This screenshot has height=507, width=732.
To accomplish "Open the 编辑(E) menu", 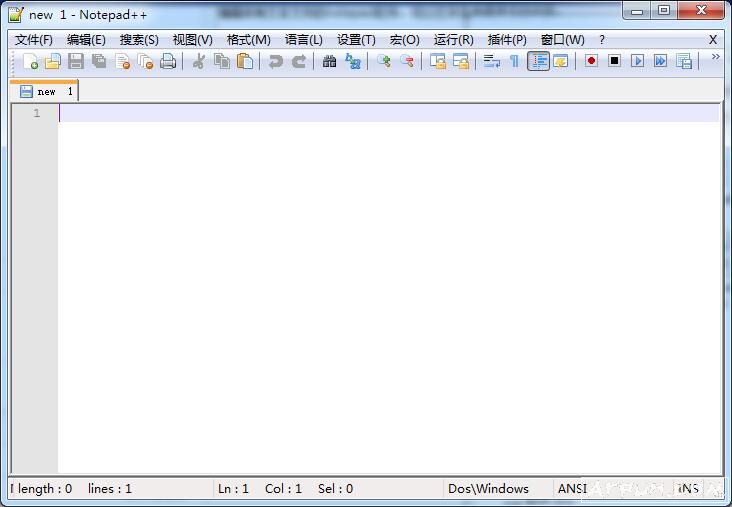I will 86,40.
